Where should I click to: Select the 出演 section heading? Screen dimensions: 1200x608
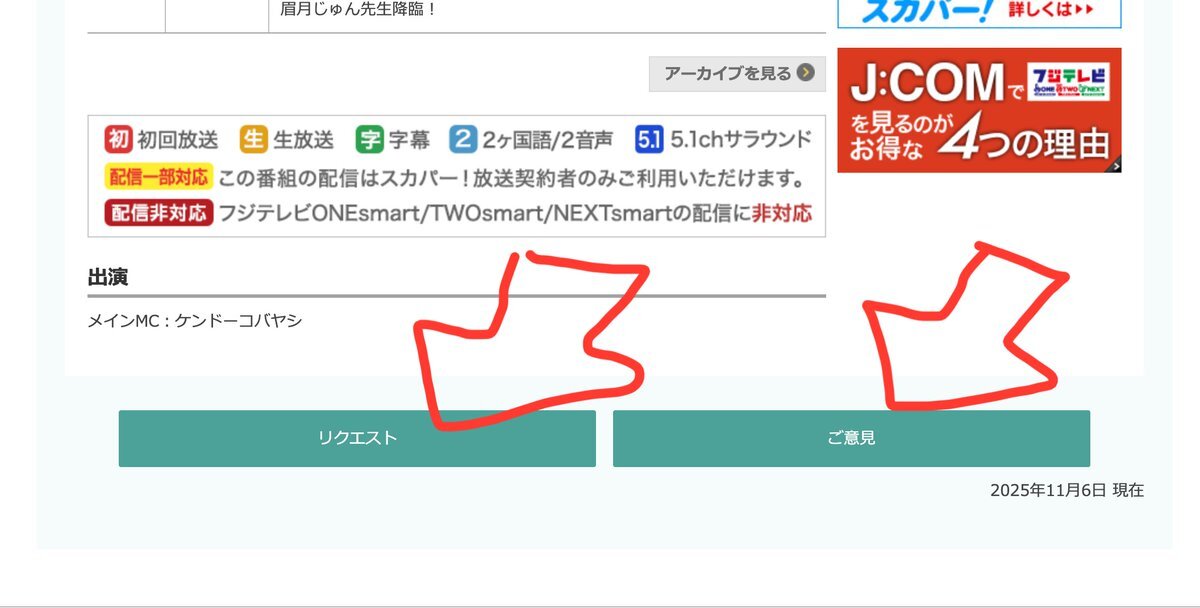(108, 277)
